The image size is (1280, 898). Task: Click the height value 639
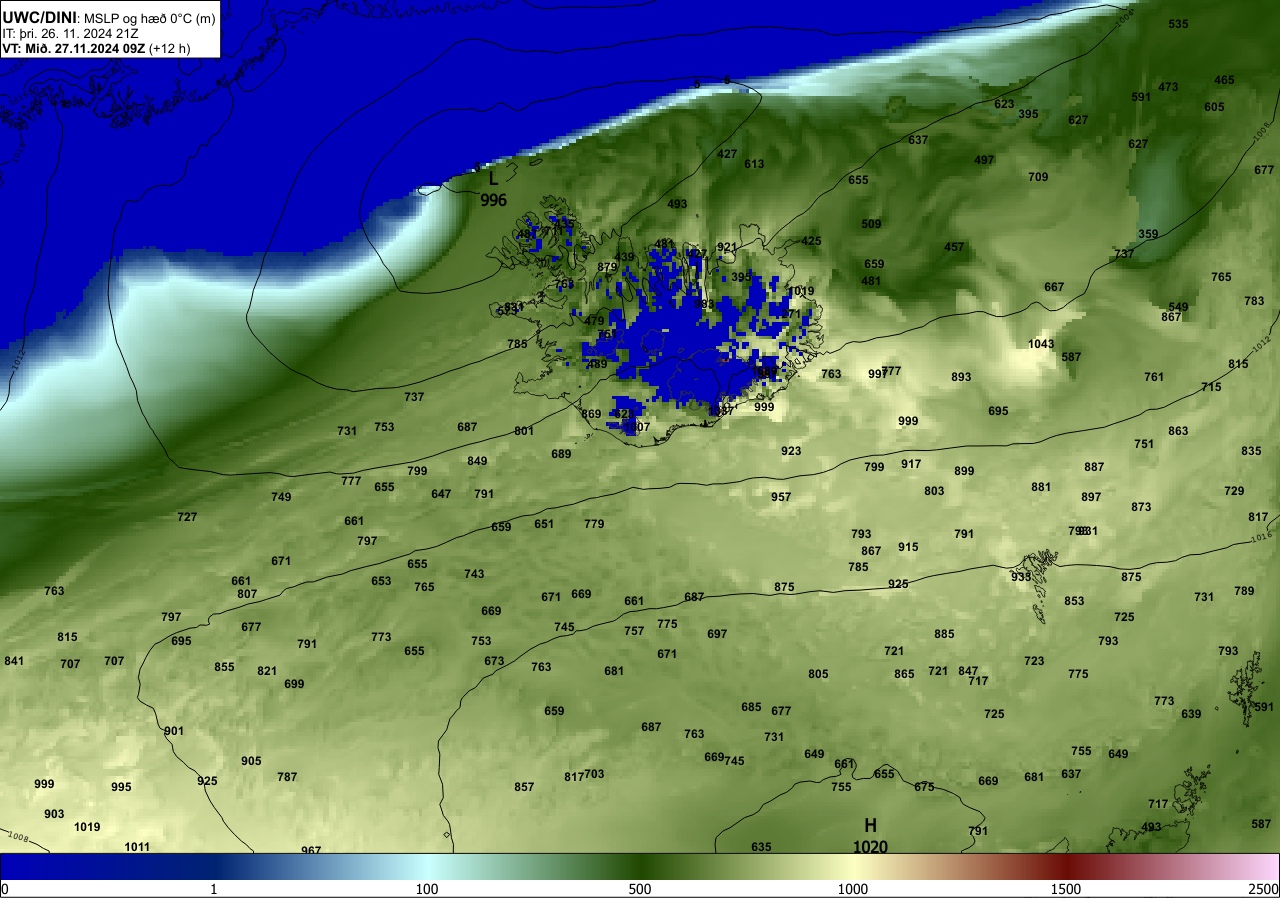(x=1192, y=715)
